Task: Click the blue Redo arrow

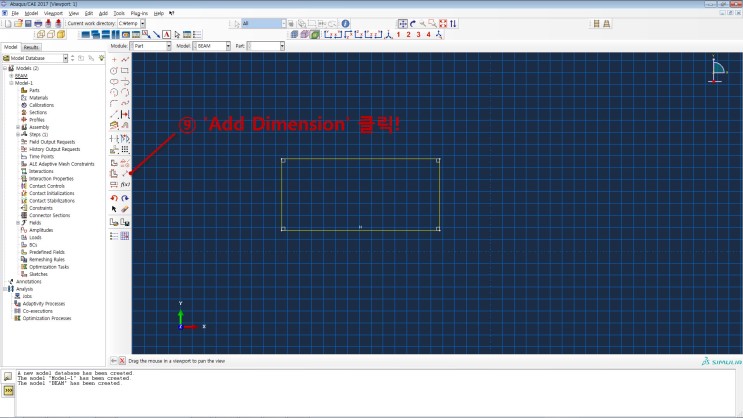Action: point(125,198)
